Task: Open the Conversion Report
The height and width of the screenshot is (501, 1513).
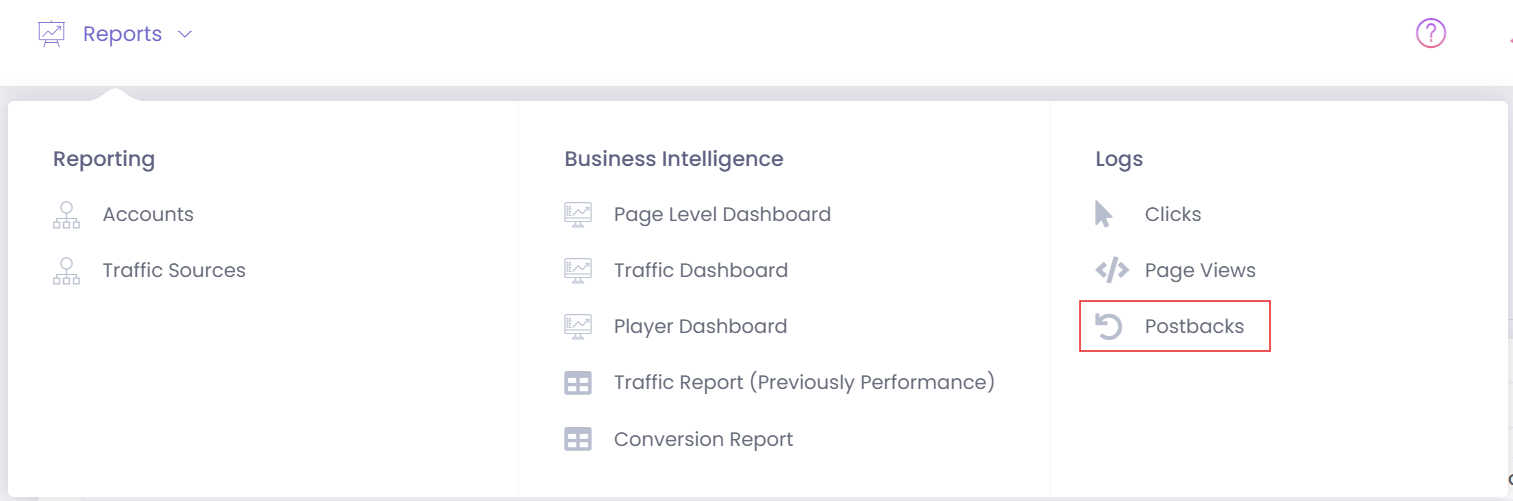Action: coord(703,439)
